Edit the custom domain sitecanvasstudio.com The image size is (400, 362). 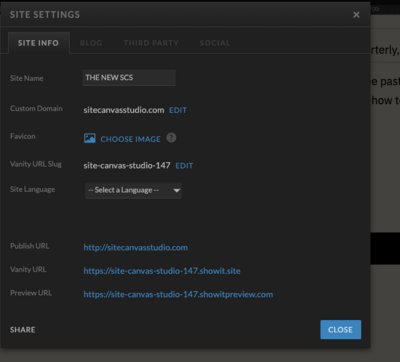tap(178, 110)
